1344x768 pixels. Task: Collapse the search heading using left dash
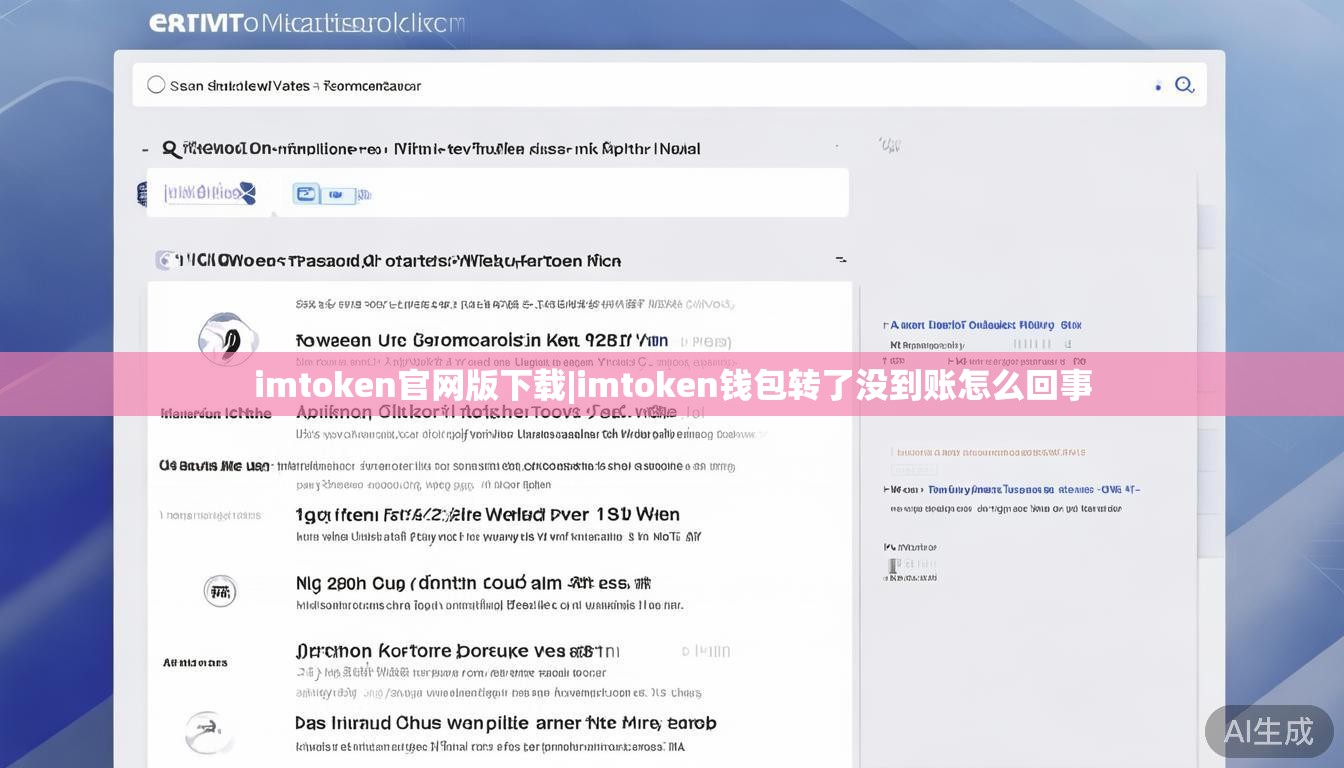point(145,150)
